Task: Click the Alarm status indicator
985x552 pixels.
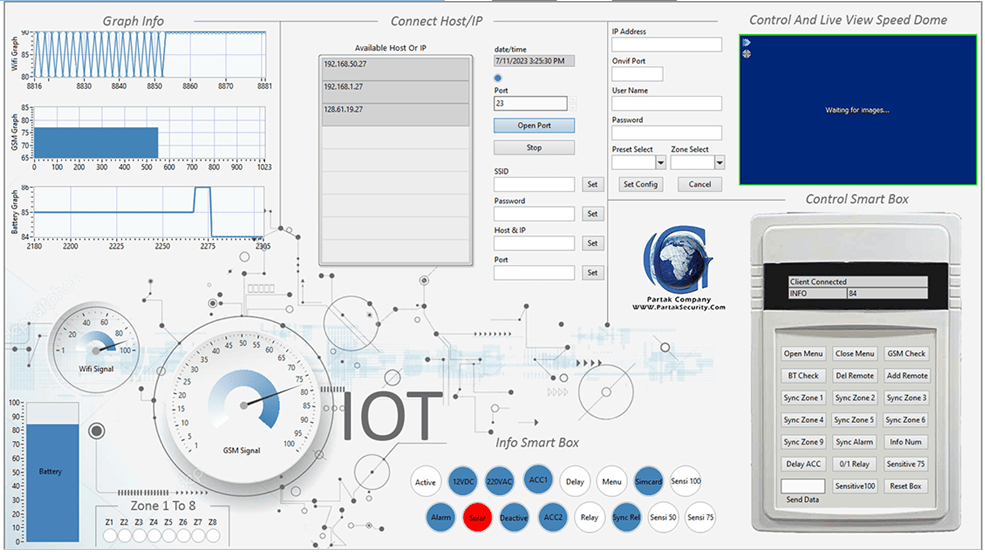Action: click(x=440, y=518)
